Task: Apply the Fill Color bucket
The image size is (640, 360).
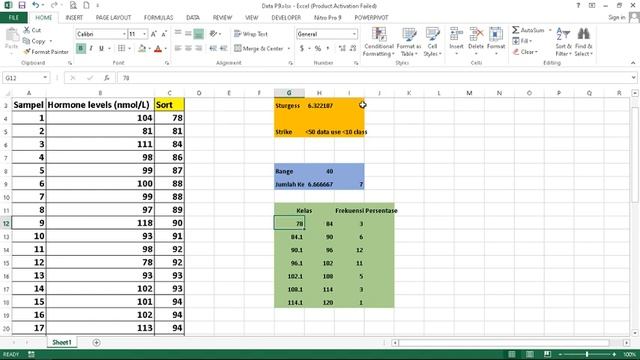Action: 142,49
